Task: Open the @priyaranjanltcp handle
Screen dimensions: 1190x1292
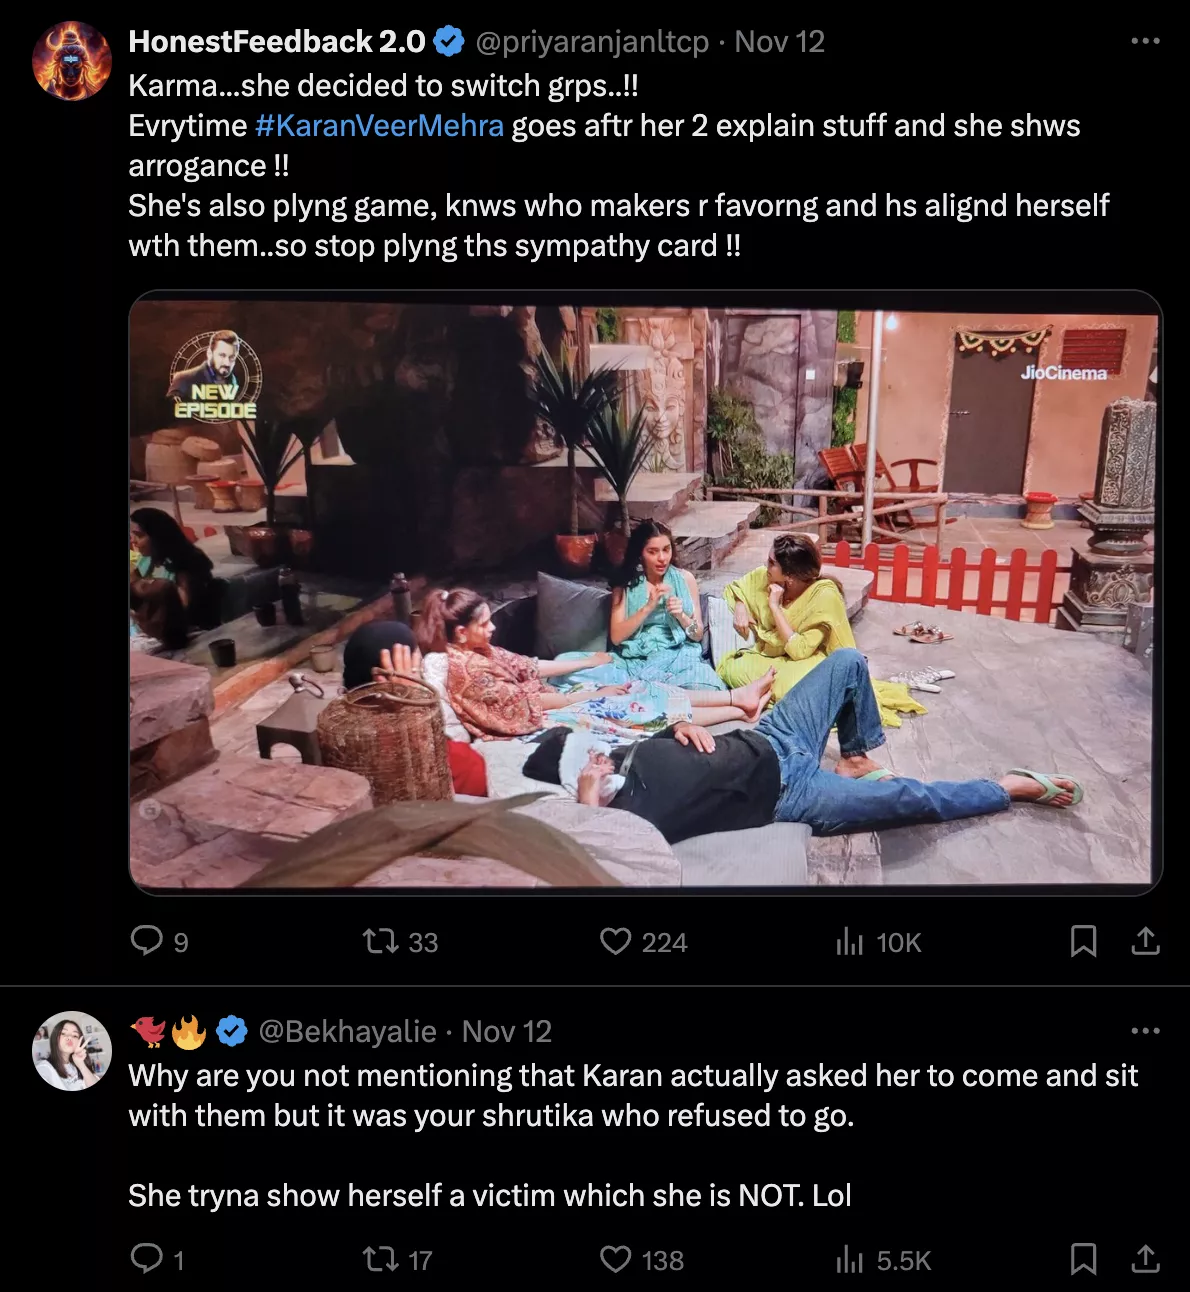Action: (591, 42)
